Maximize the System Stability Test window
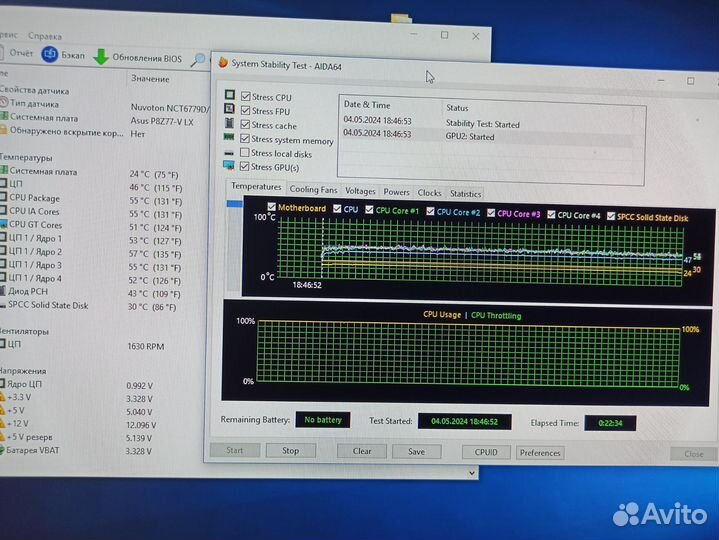 tap(690, 81)
